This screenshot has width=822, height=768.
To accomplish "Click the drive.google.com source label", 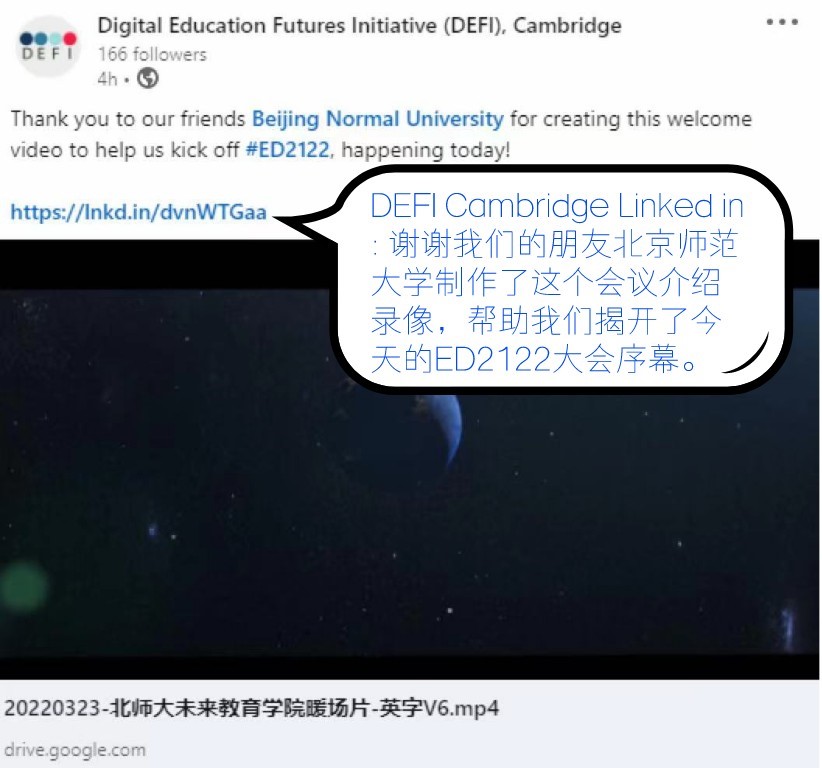I will click(74, 750).
